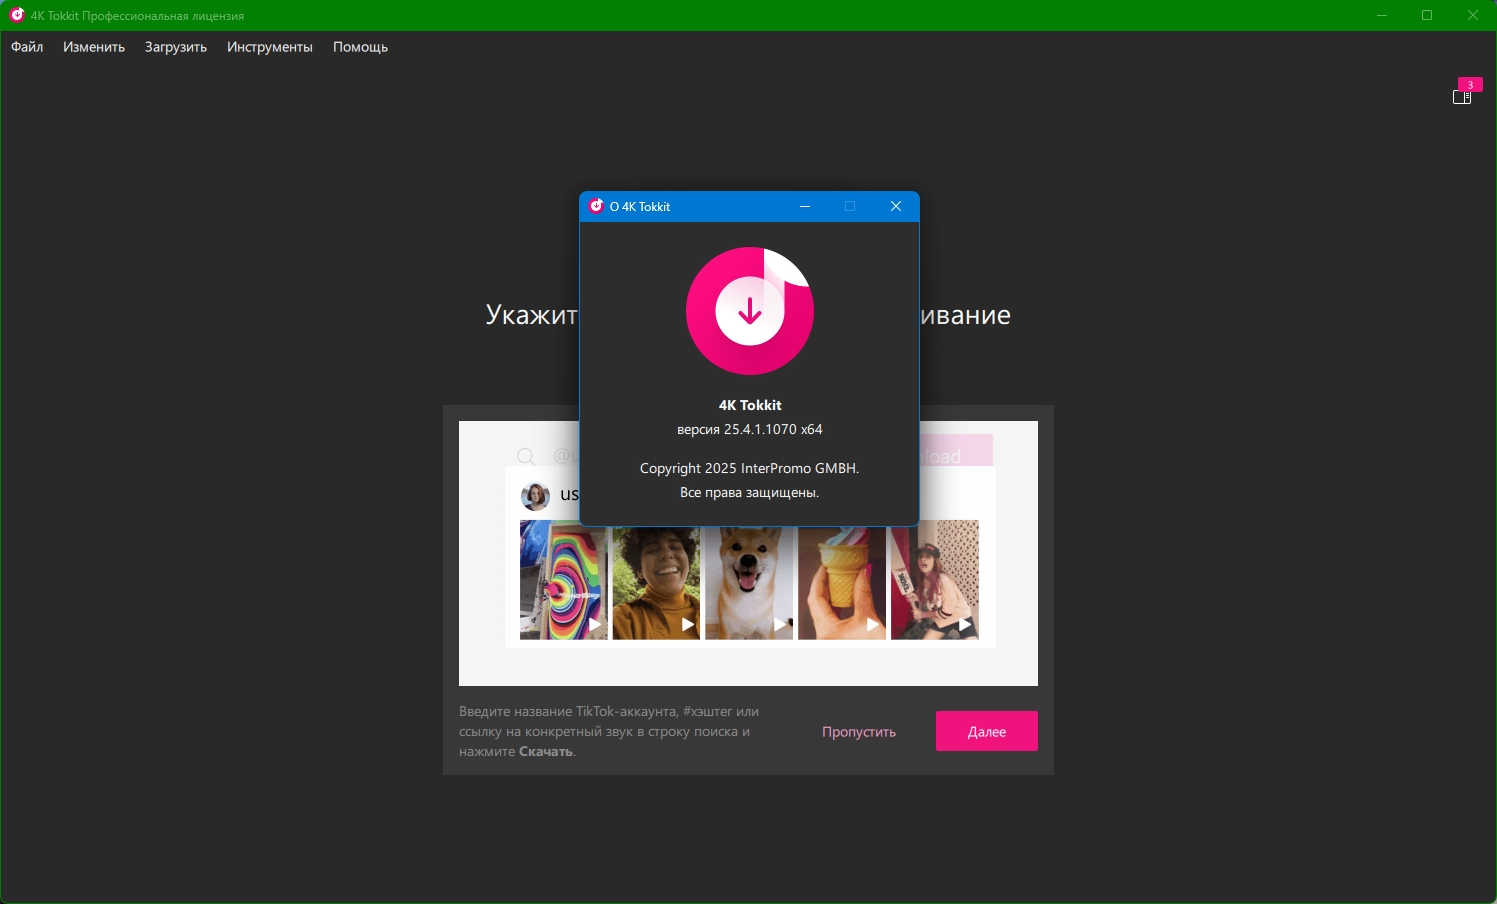This screenshot has height=904, width=1497.
Task: Click the Все права защищены text
Action: [x=750, y=492]
